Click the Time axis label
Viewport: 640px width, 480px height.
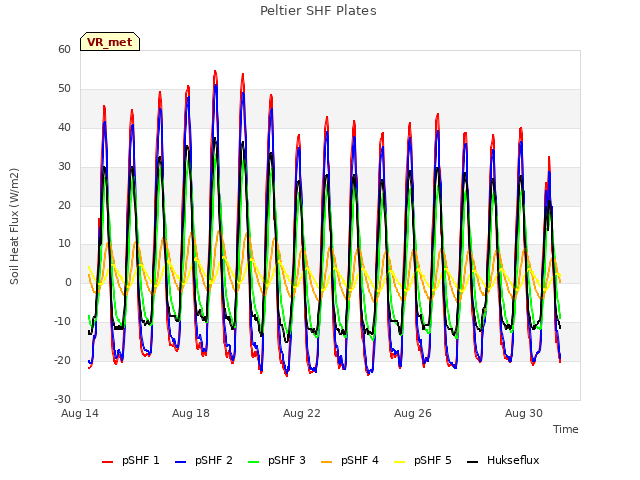point(566,429)
